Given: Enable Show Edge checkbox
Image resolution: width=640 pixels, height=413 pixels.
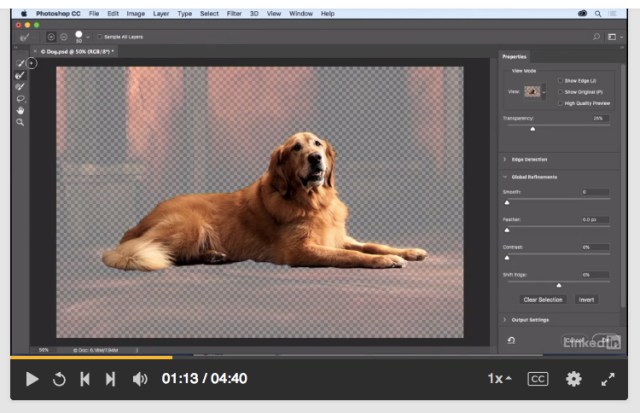Looking at the screenshot, I should tap(560, 80).
